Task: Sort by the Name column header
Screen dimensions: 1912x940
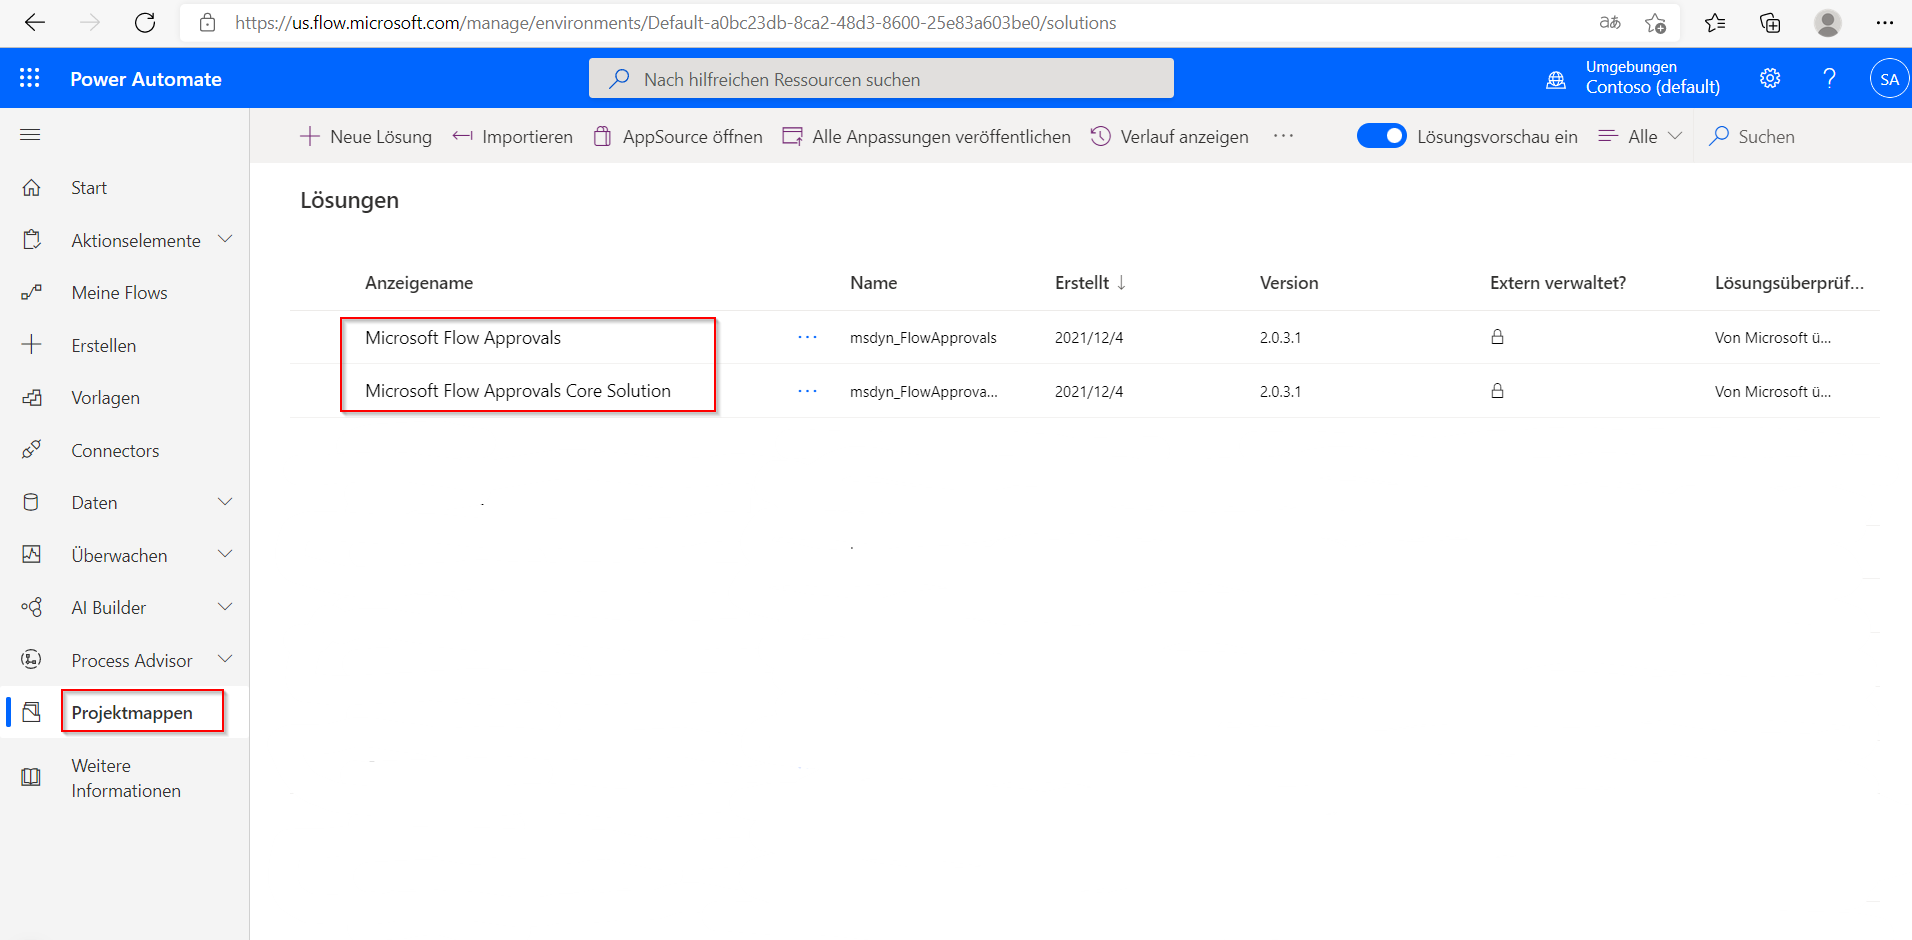Action: (873, 283)
